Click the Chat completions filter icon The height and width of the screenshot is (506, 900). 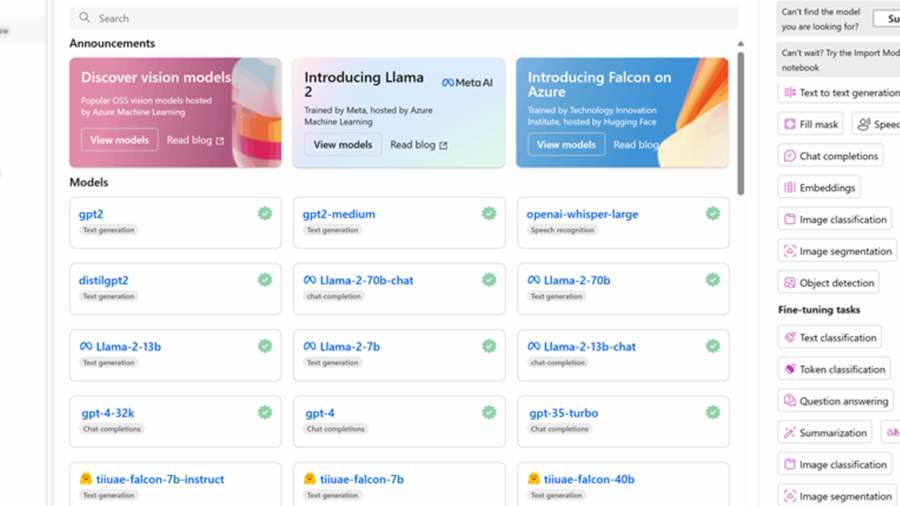coord(790,156)
